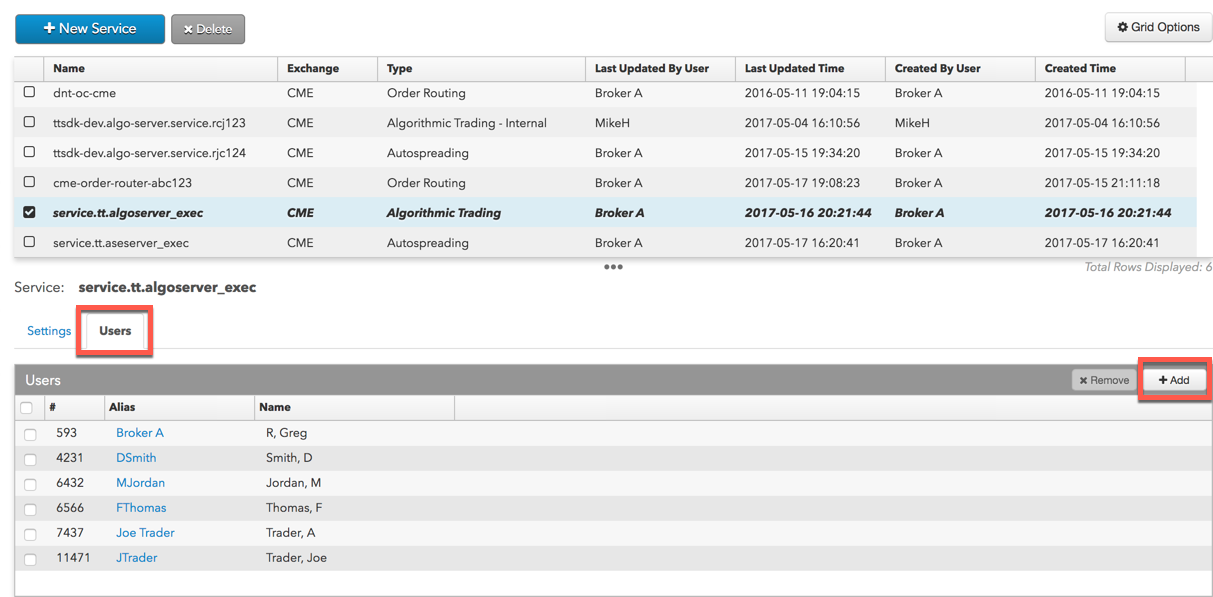Image resolution: width=1213 pixels, height=597 pixels.
Task: Click the Delete service button
Action: pyautogui.click(x=208, y=29)
